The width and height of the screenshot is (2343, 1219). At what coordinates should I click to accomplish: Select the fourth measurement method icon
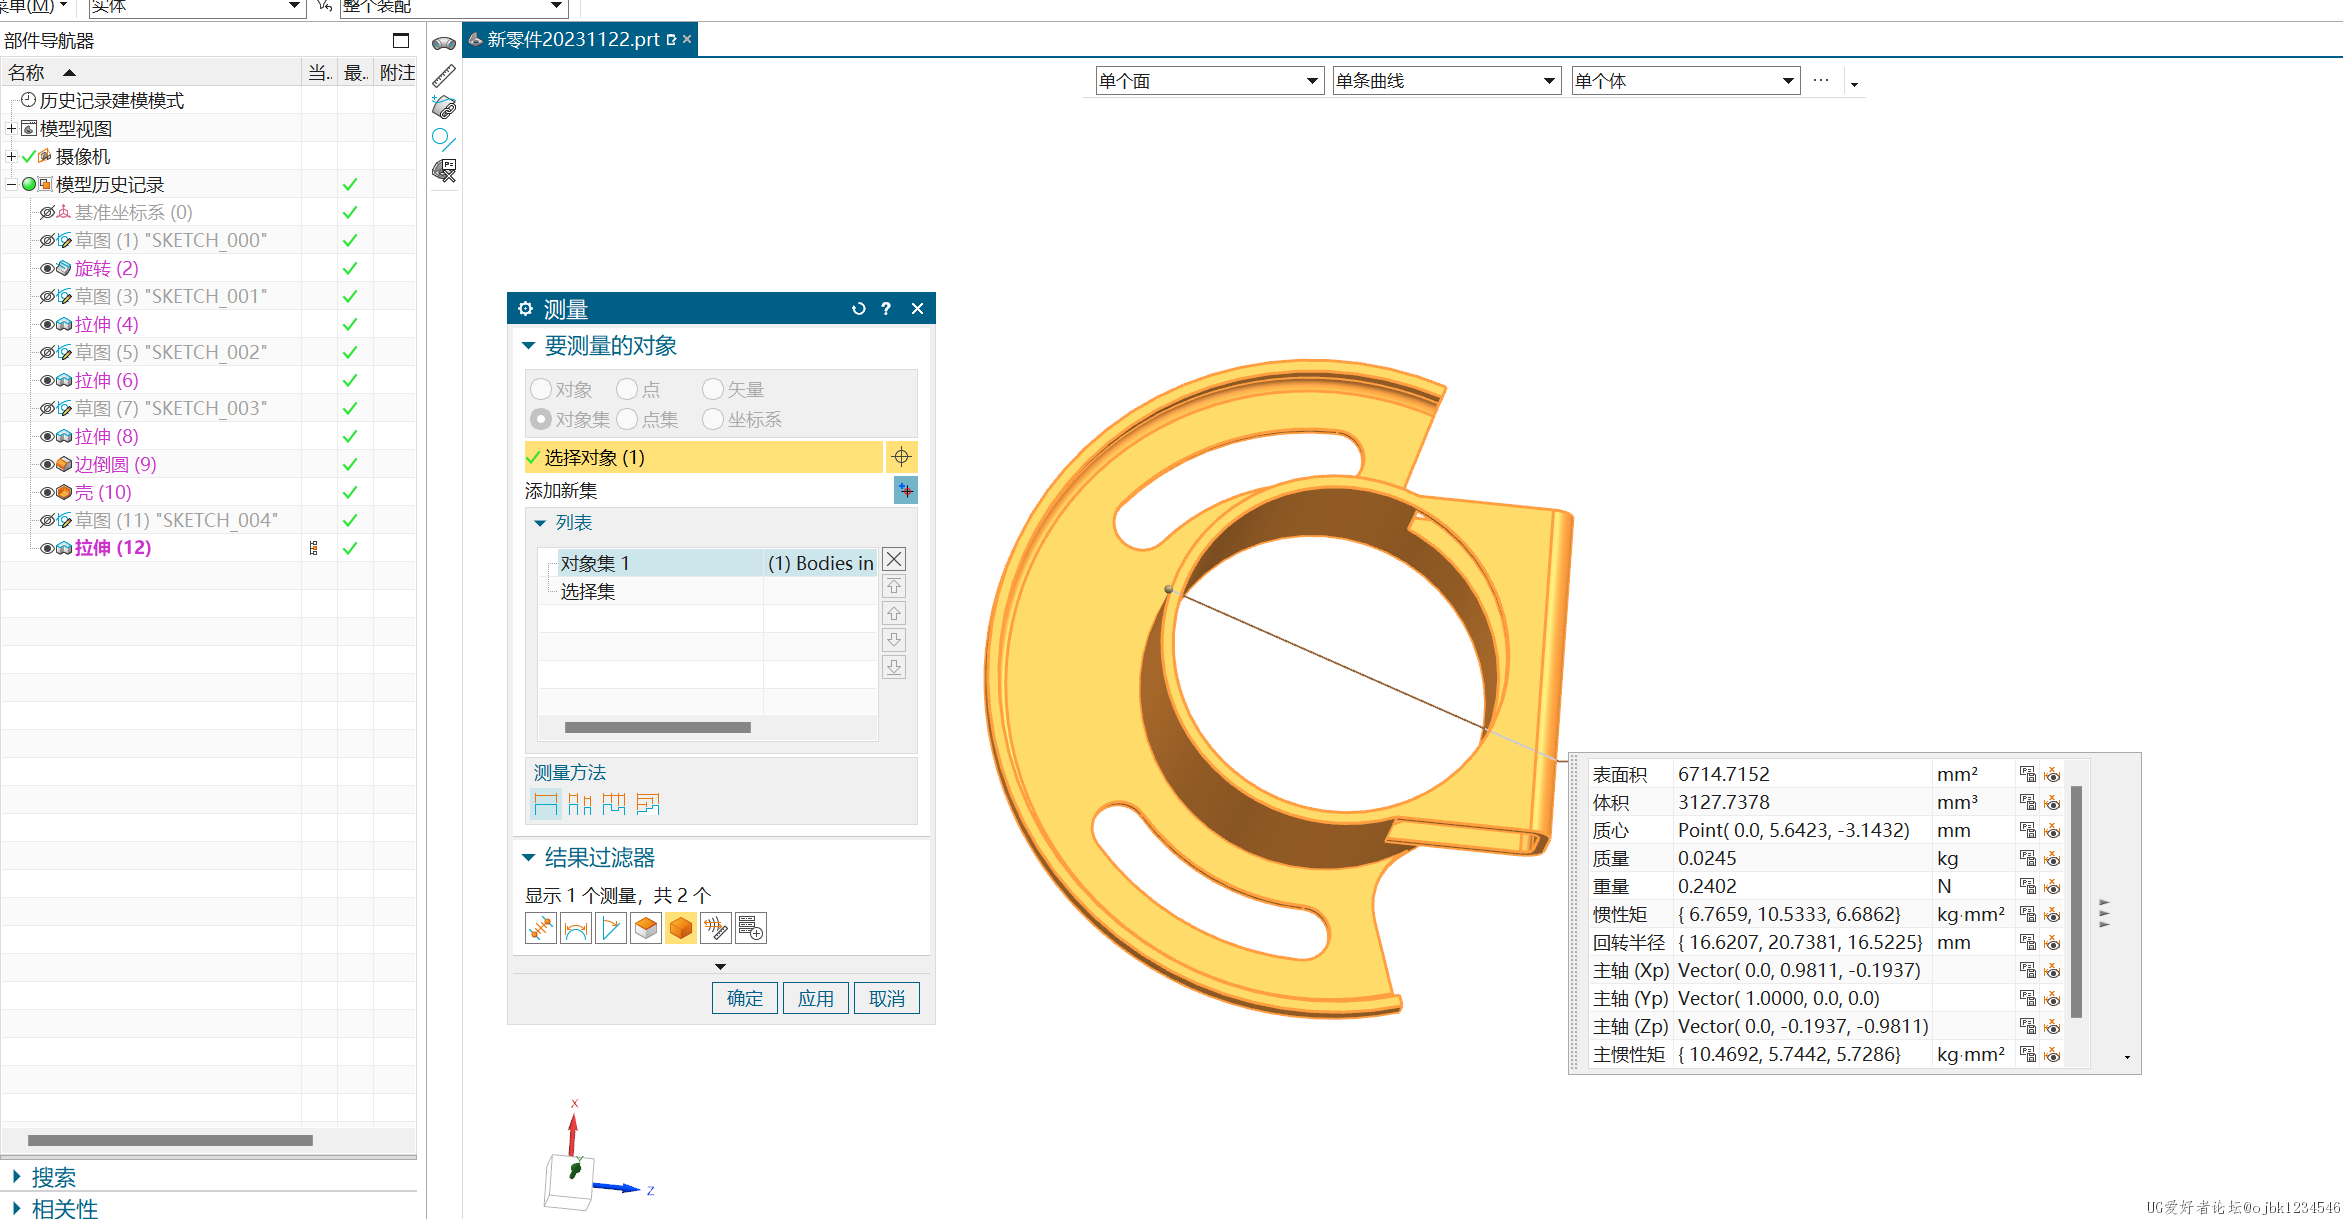pos(648,803)
